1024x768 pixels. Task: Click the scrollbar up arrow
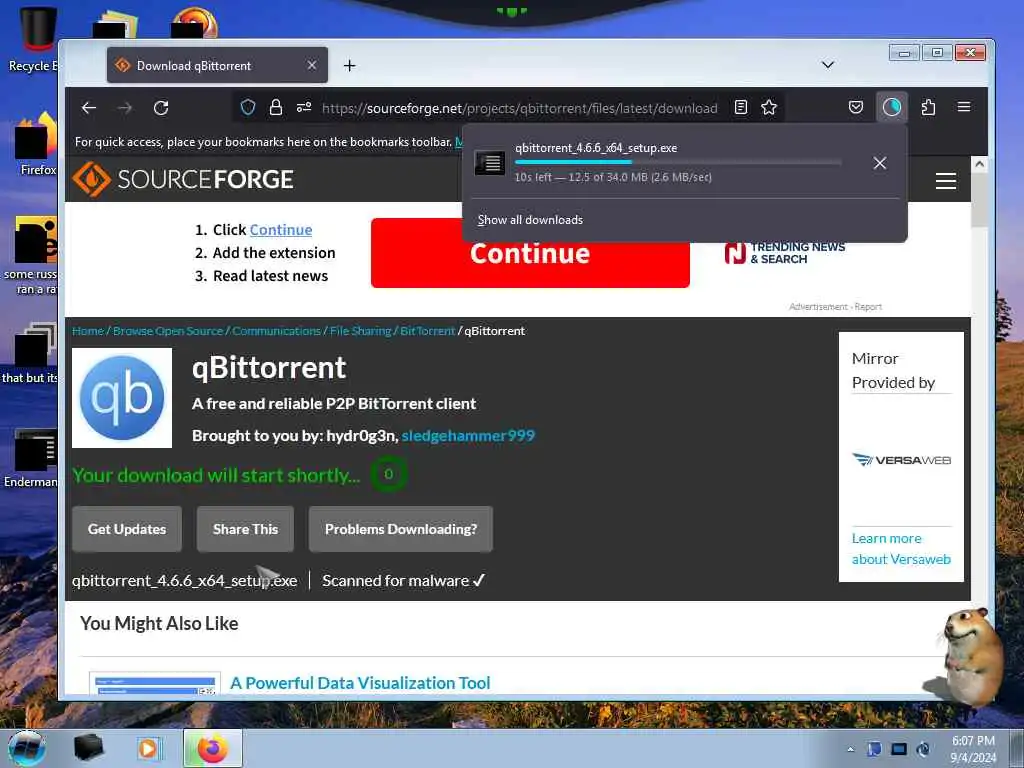point(979,164)
